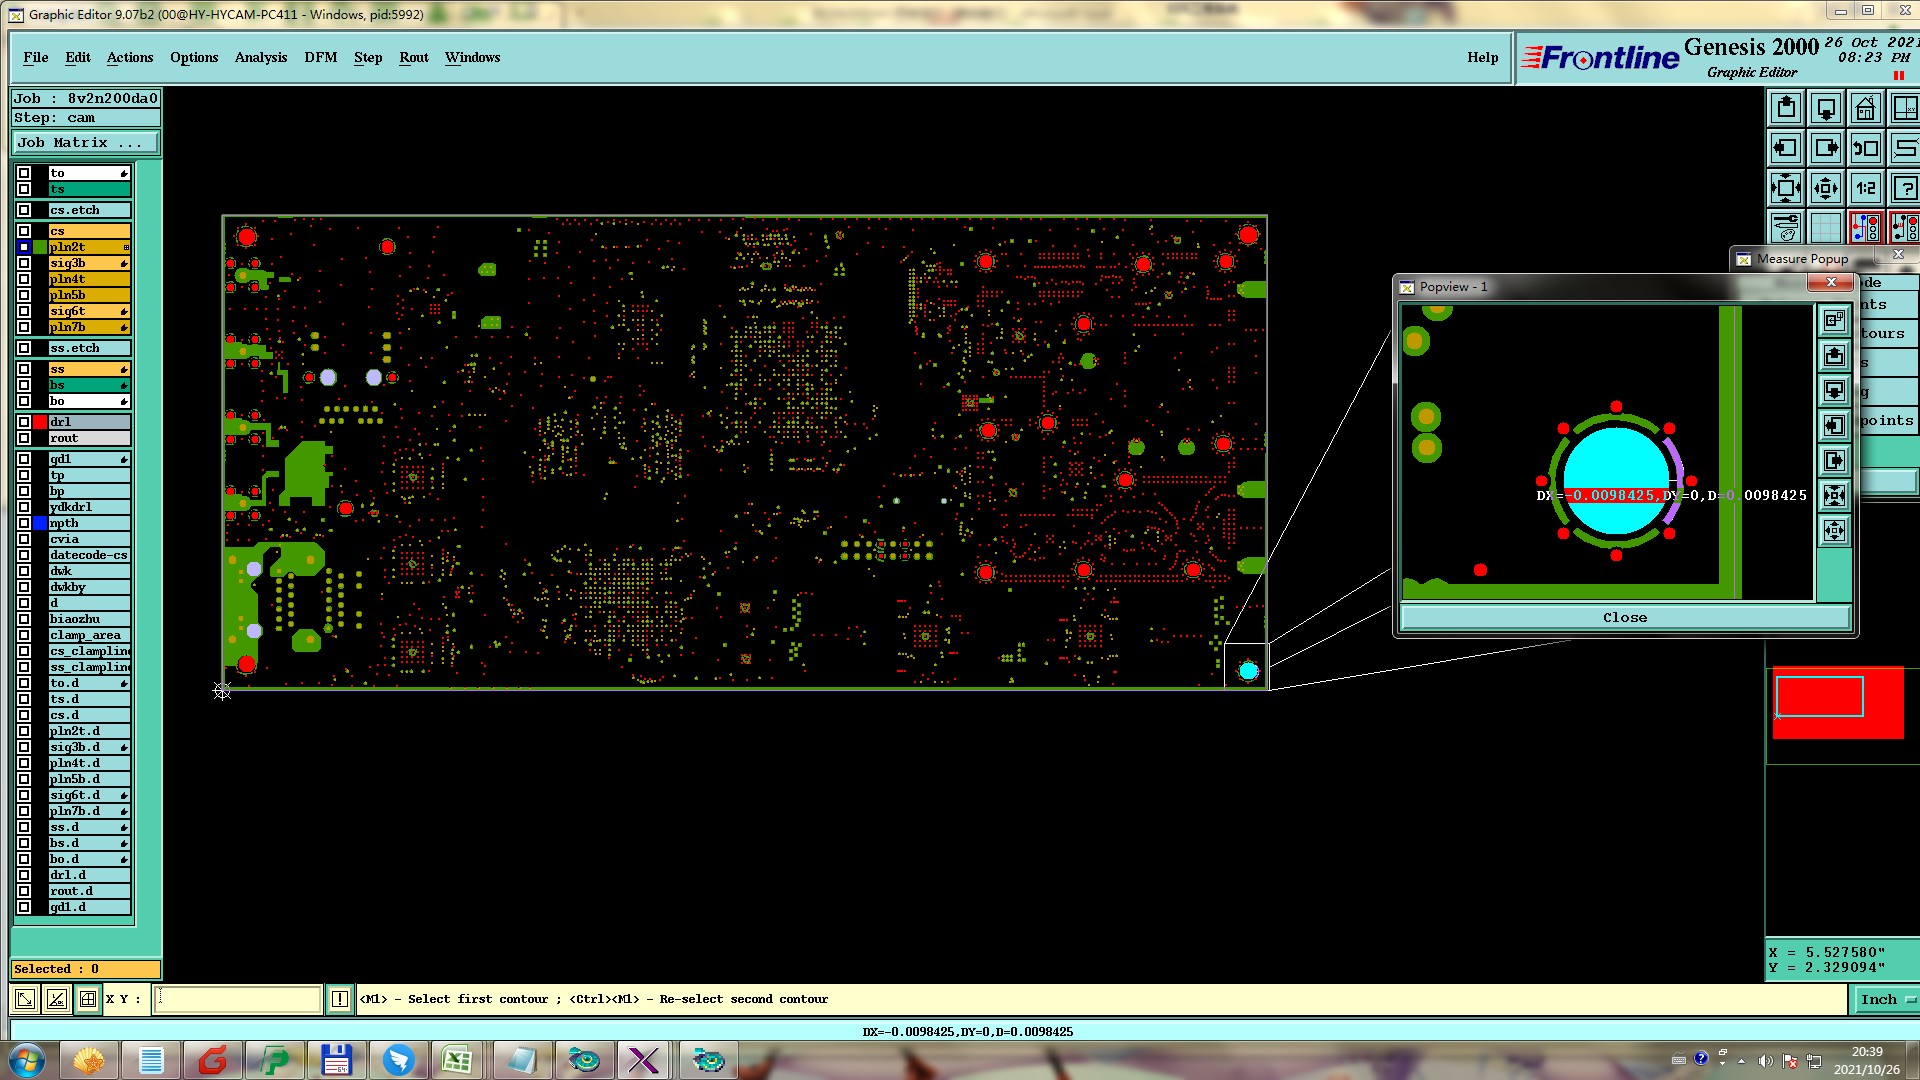Toggle checkbox for drl layer
The image size is (1920, 1080).
(x=24, y=422)
